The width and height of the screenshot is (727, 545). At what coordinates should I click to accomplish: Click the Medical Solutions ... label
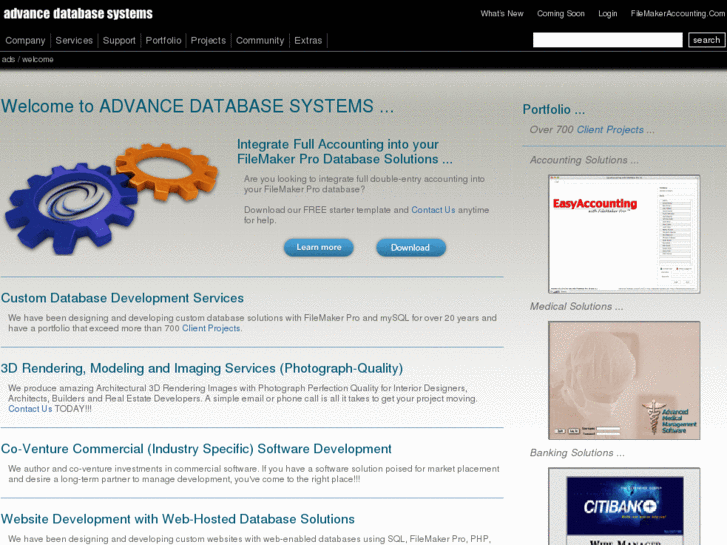(576, 307)
